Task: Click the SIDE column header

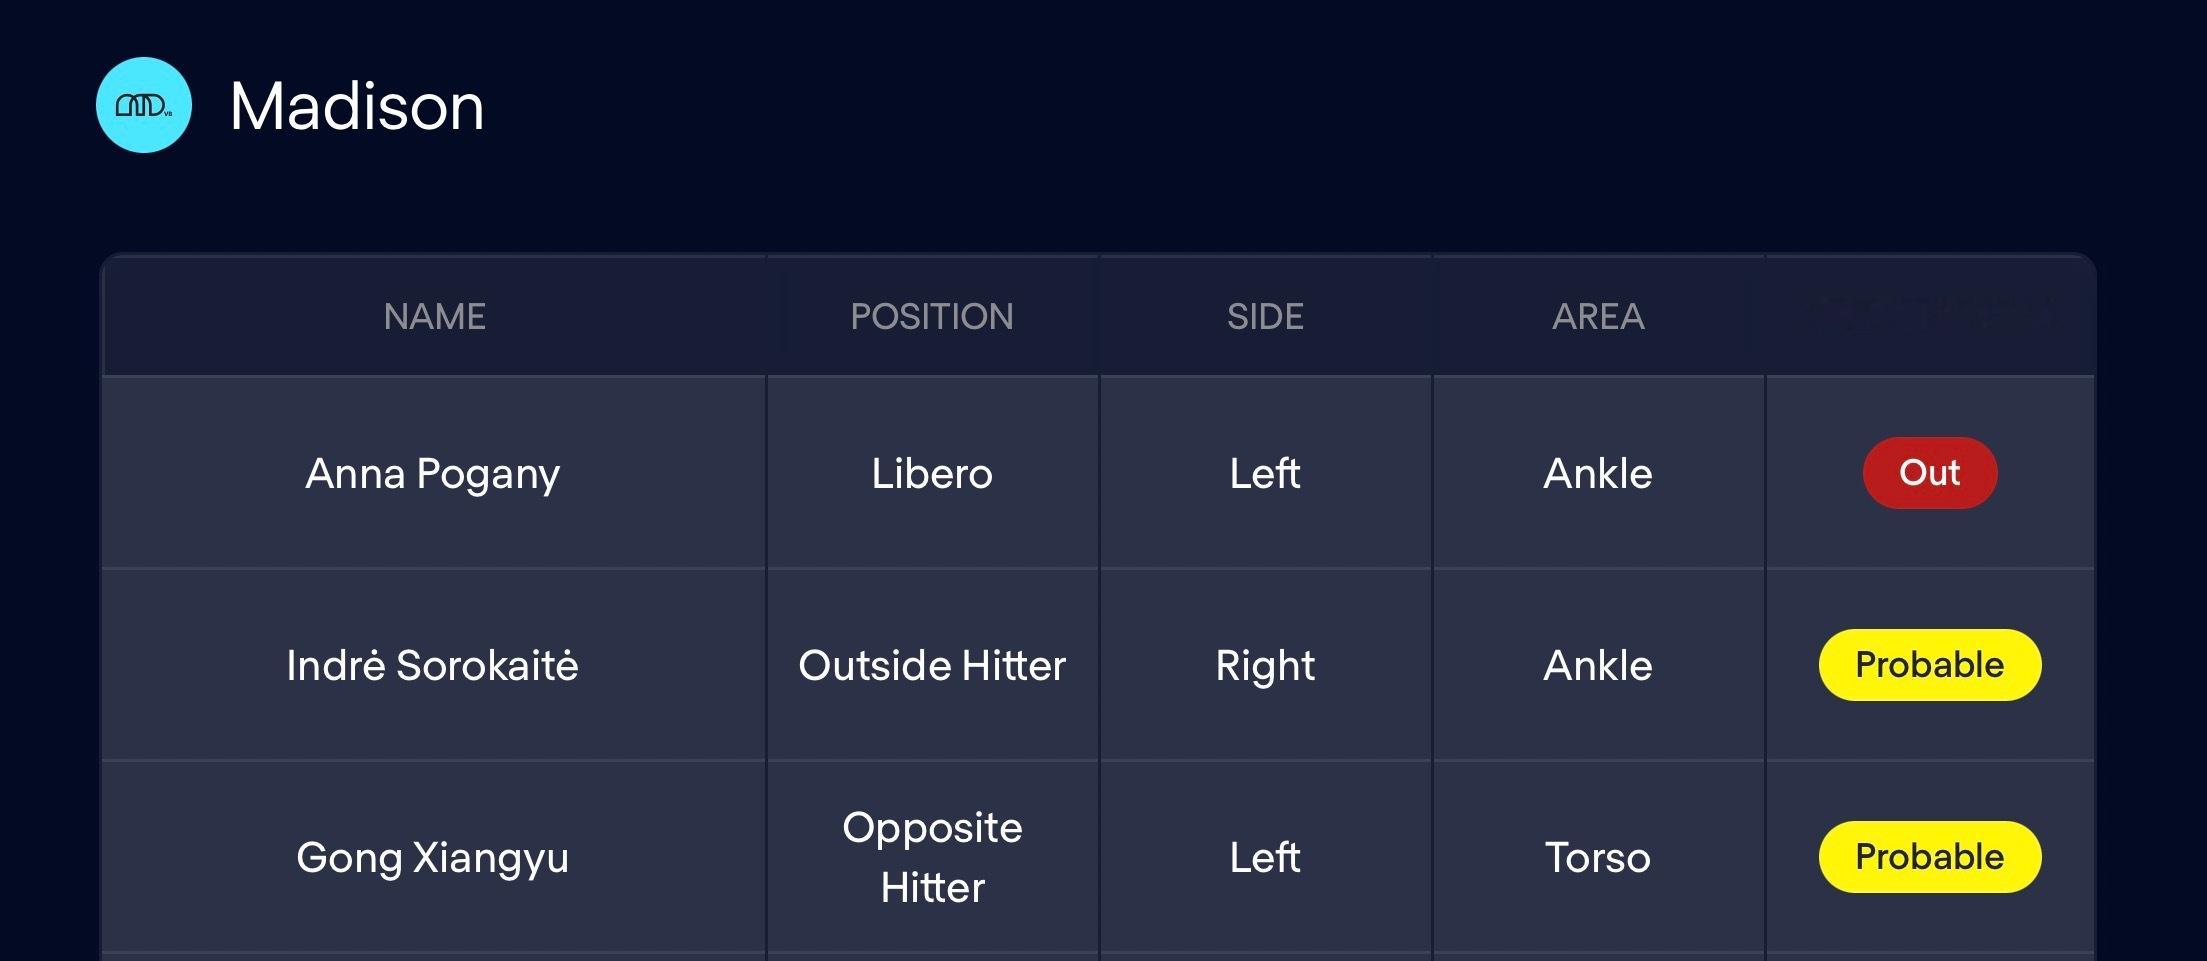Action: pos(1265,317)
